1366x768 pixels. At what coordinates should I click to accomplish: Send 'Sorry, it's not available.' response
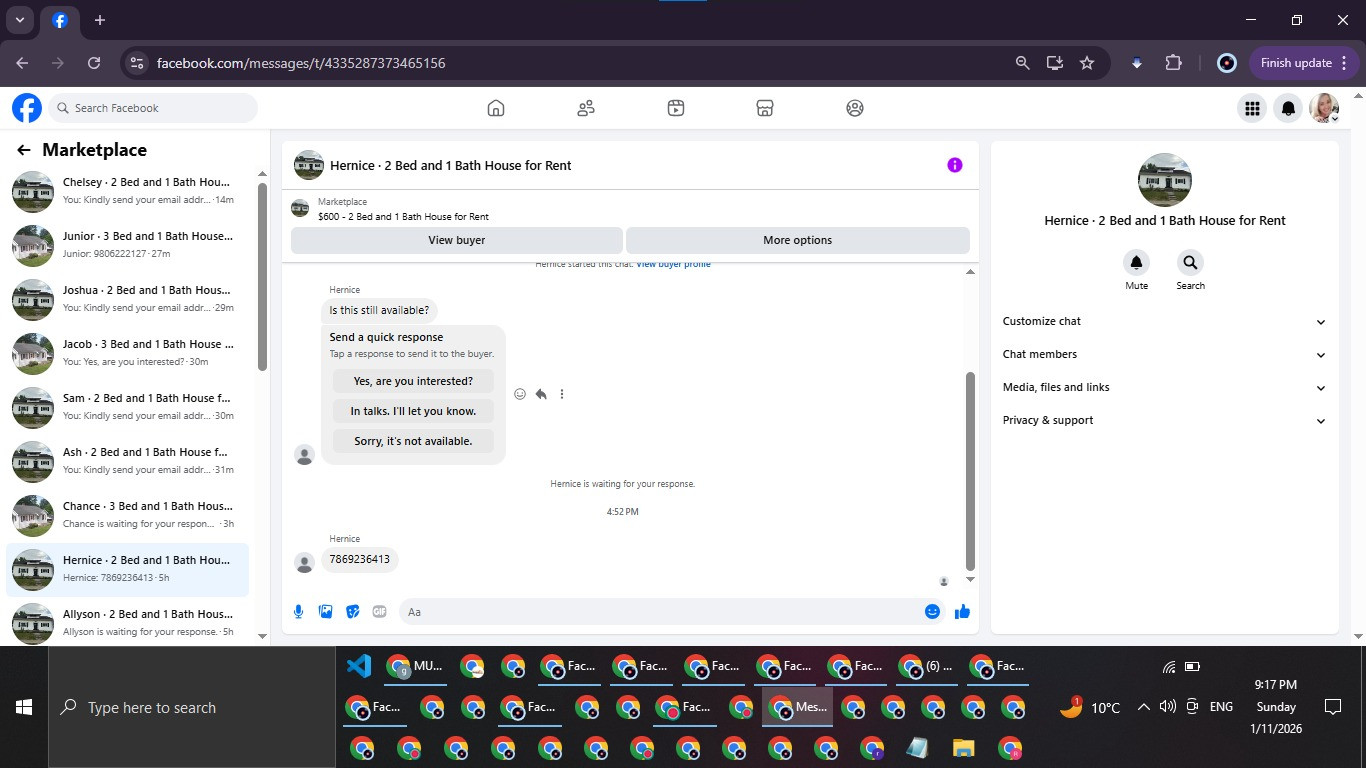(x=413, y=441)
